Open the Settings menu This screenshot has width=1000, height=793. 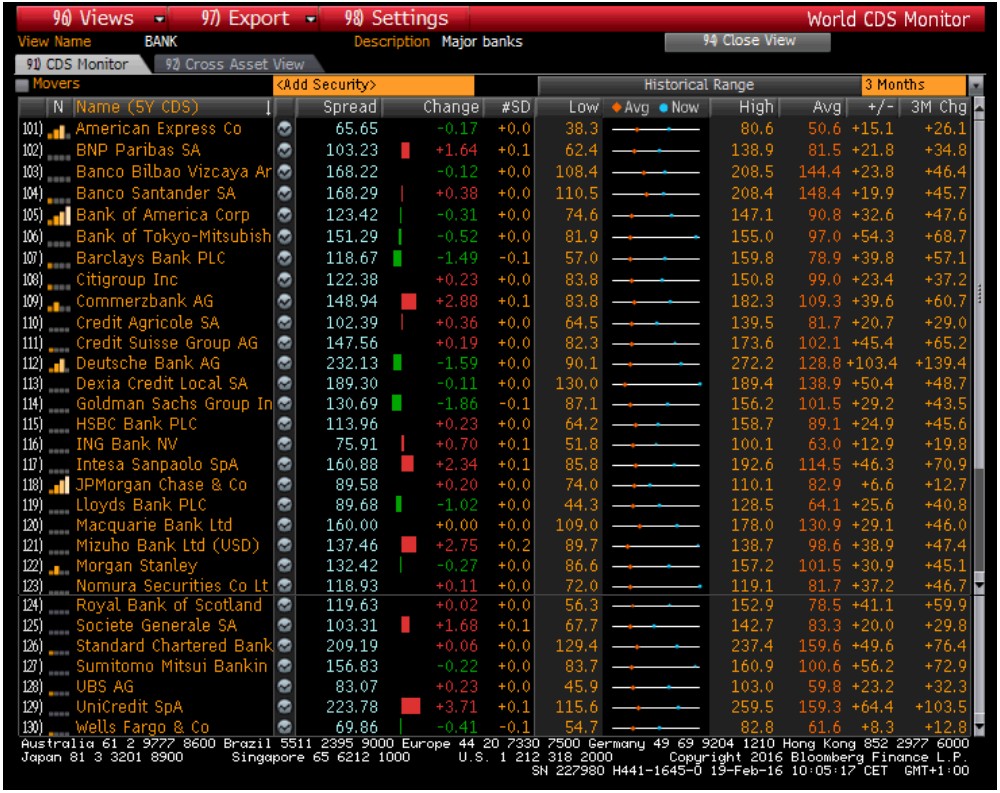396,19
